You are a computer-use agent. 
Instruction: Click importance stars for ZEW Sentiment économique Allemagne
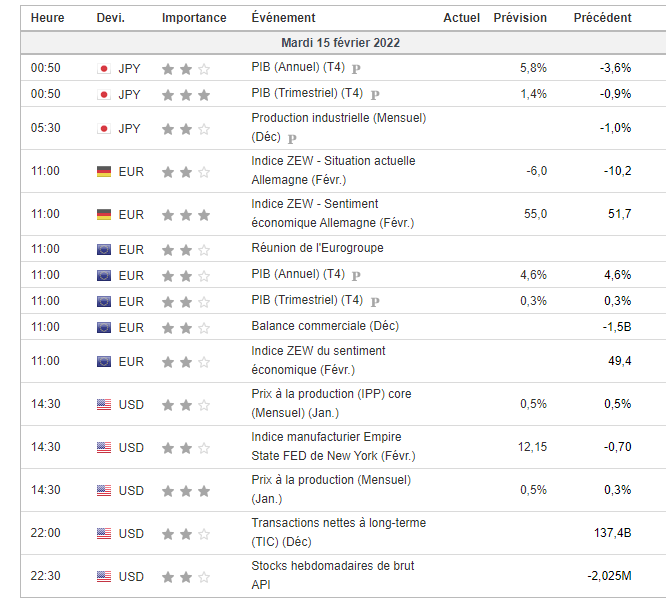click(x=186, y=215)
